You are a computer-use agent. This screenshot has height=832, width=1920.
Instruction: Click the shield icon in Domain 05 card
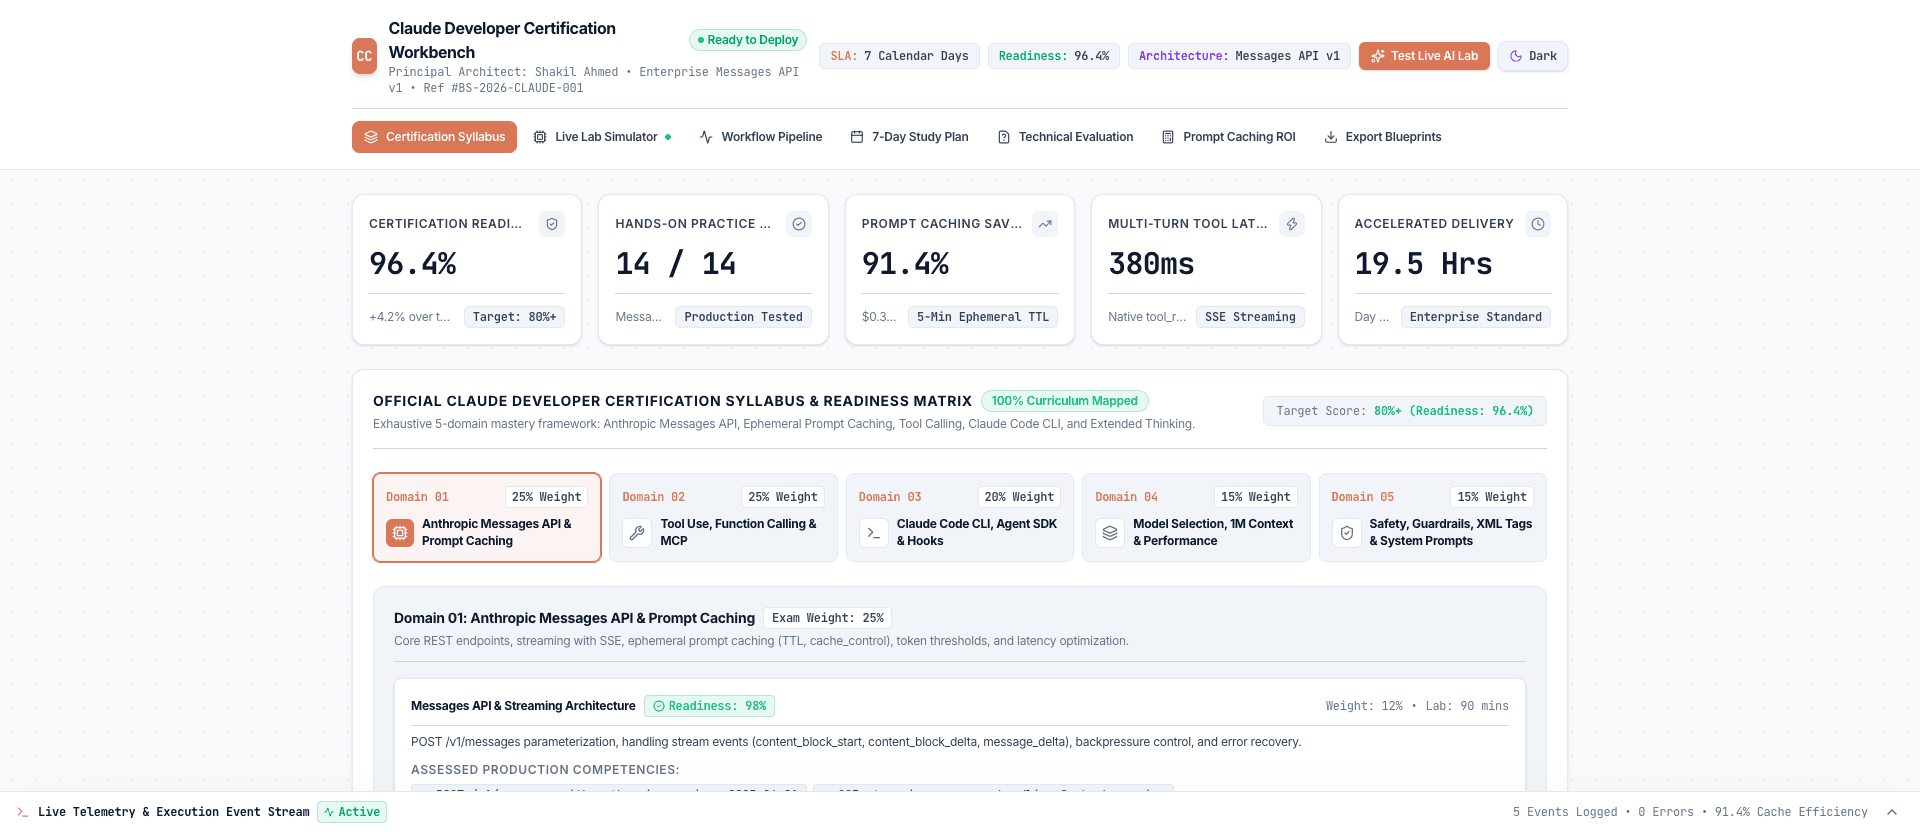[1347, 533]
